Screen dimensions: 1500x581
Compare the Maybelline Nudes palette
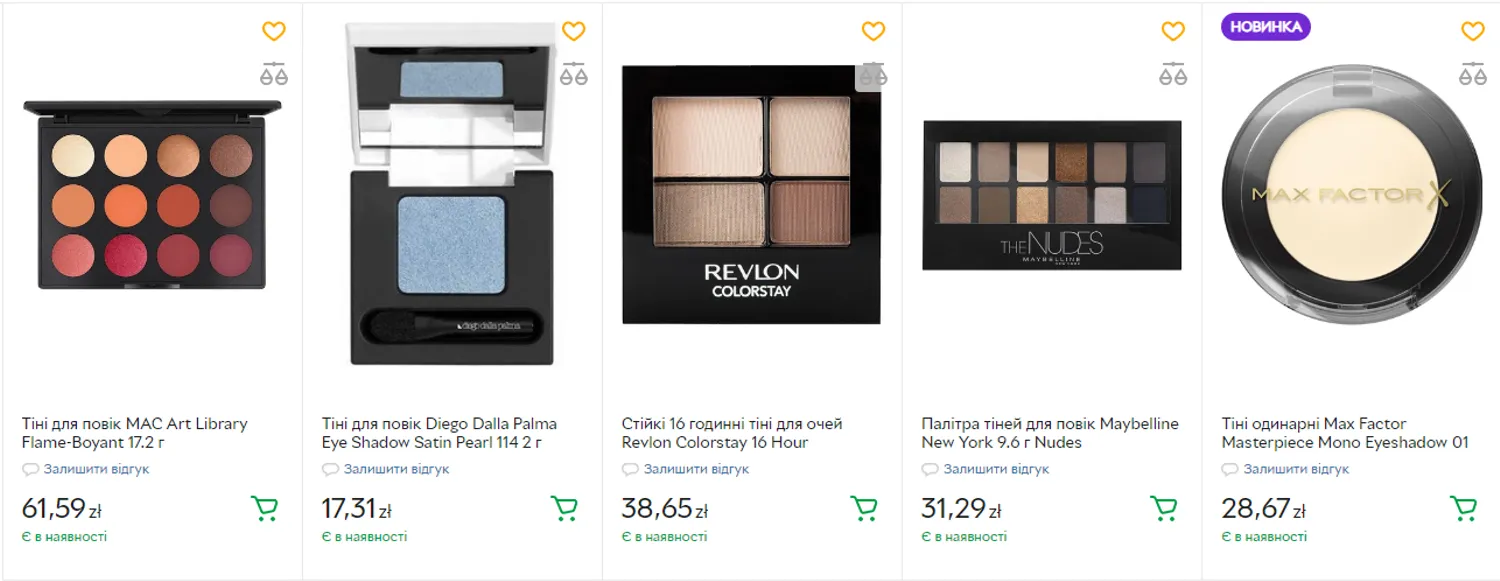[x=1173, y=73]
